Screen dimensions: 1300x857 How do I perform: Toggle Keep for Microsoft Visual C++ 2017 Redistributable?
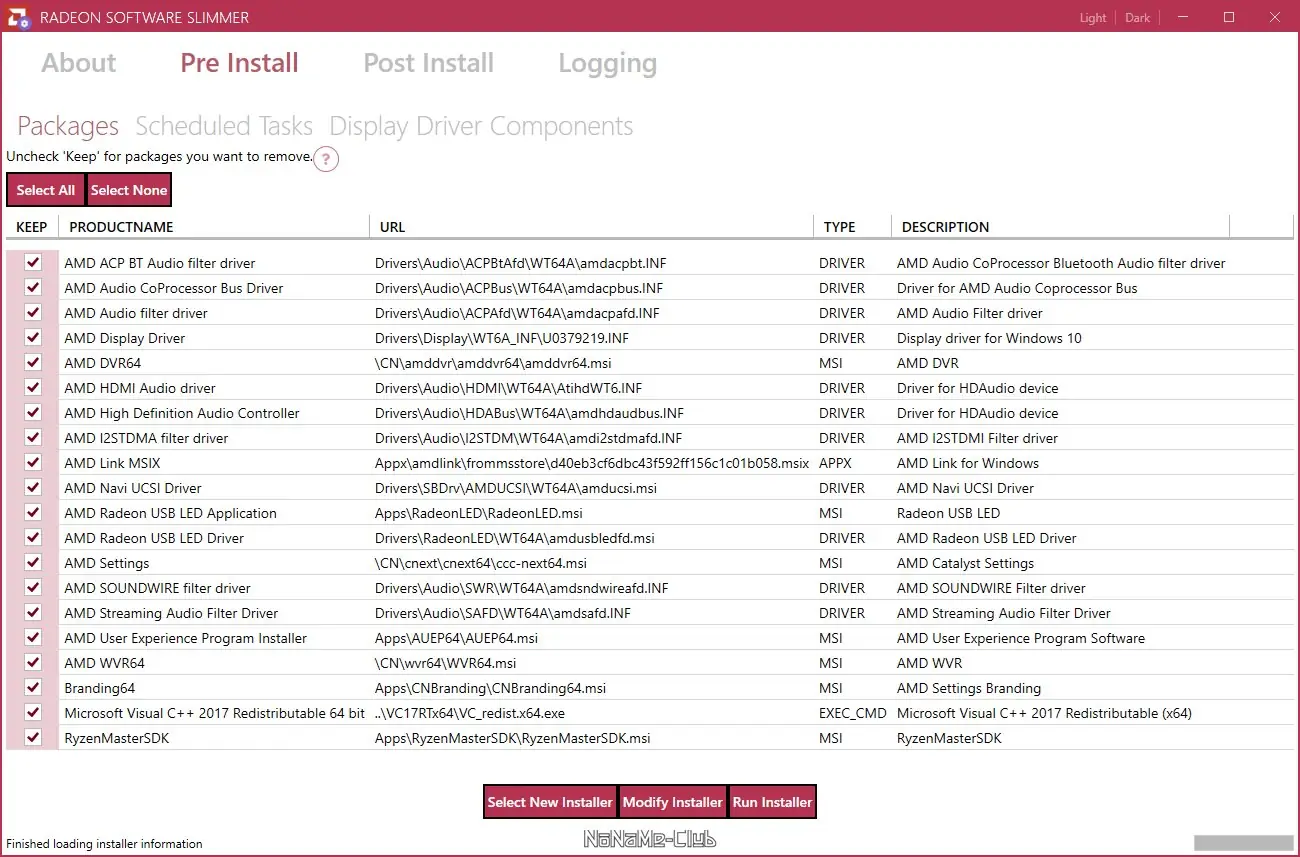(33, 713)
